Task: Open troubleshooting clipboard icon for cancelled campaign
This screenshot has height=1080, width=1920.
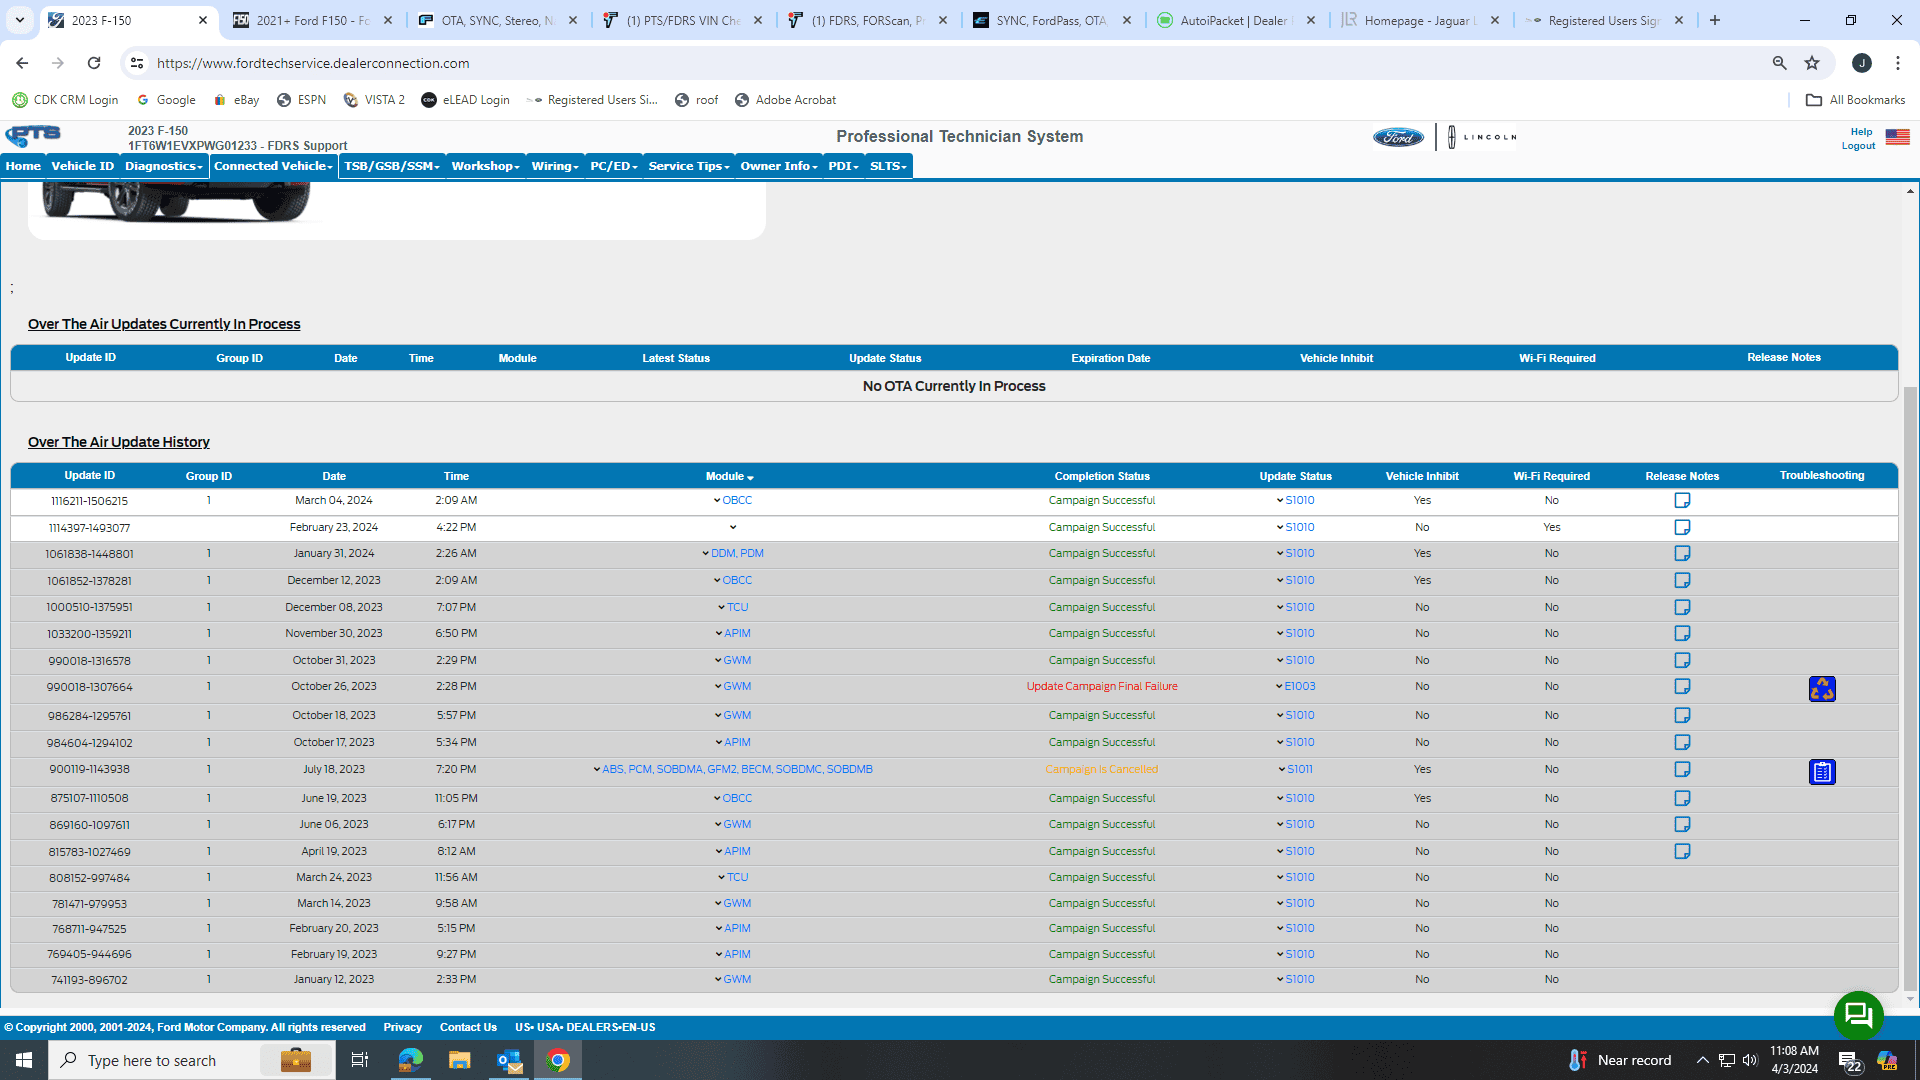Action: point(1821,772)
